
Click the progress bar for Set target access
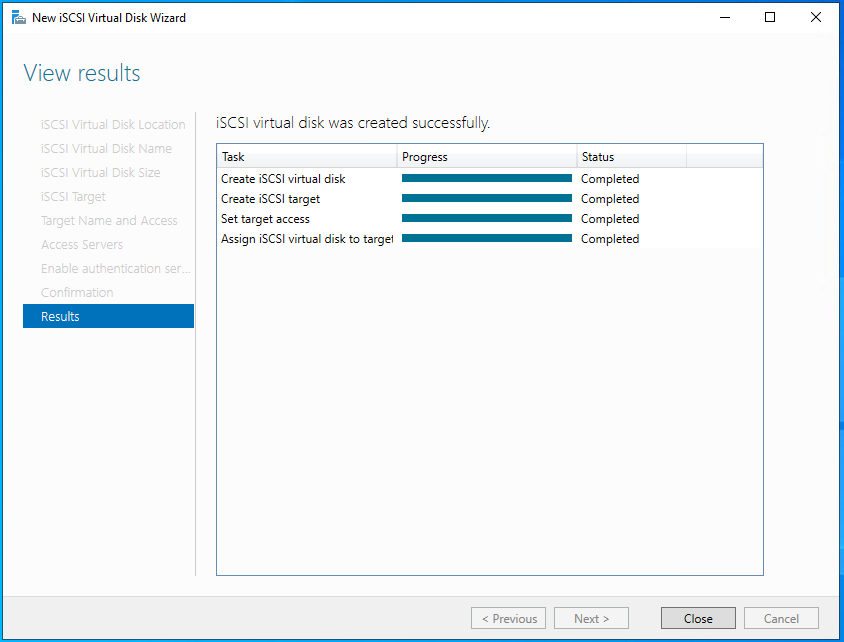[x=486, y=218]
